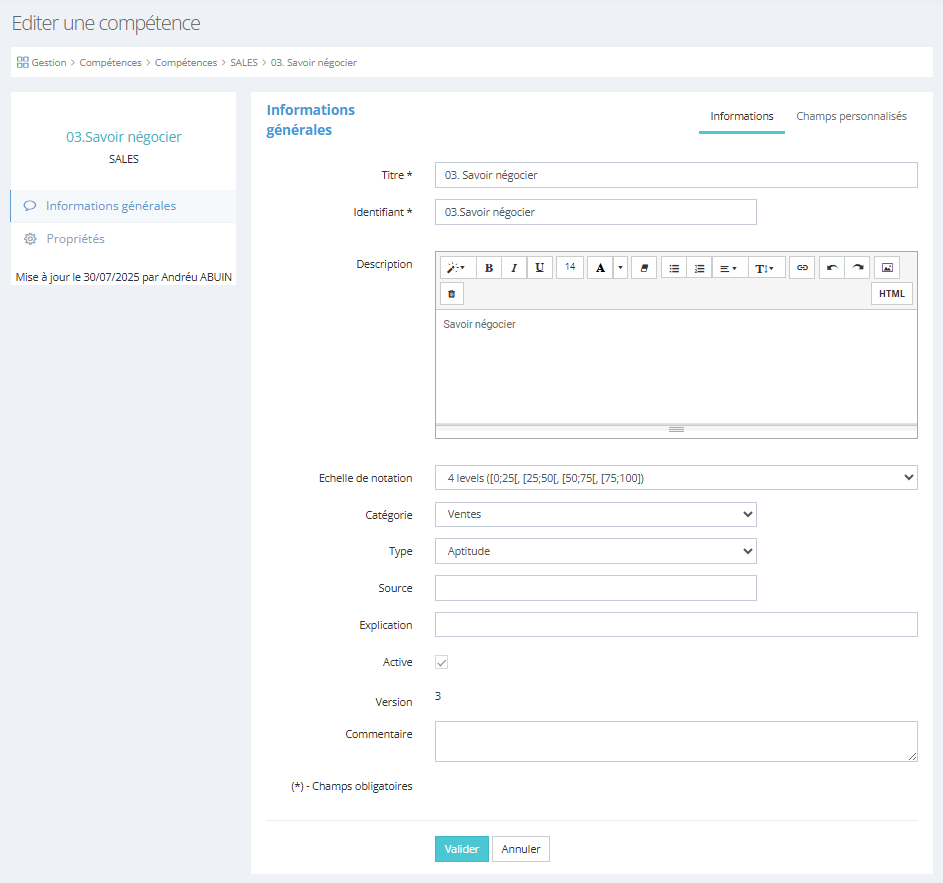Expand the Catégorie dropdown showing Ventes
The height and width of the screenshot is (883, 943).
click(x=595, y=514)
